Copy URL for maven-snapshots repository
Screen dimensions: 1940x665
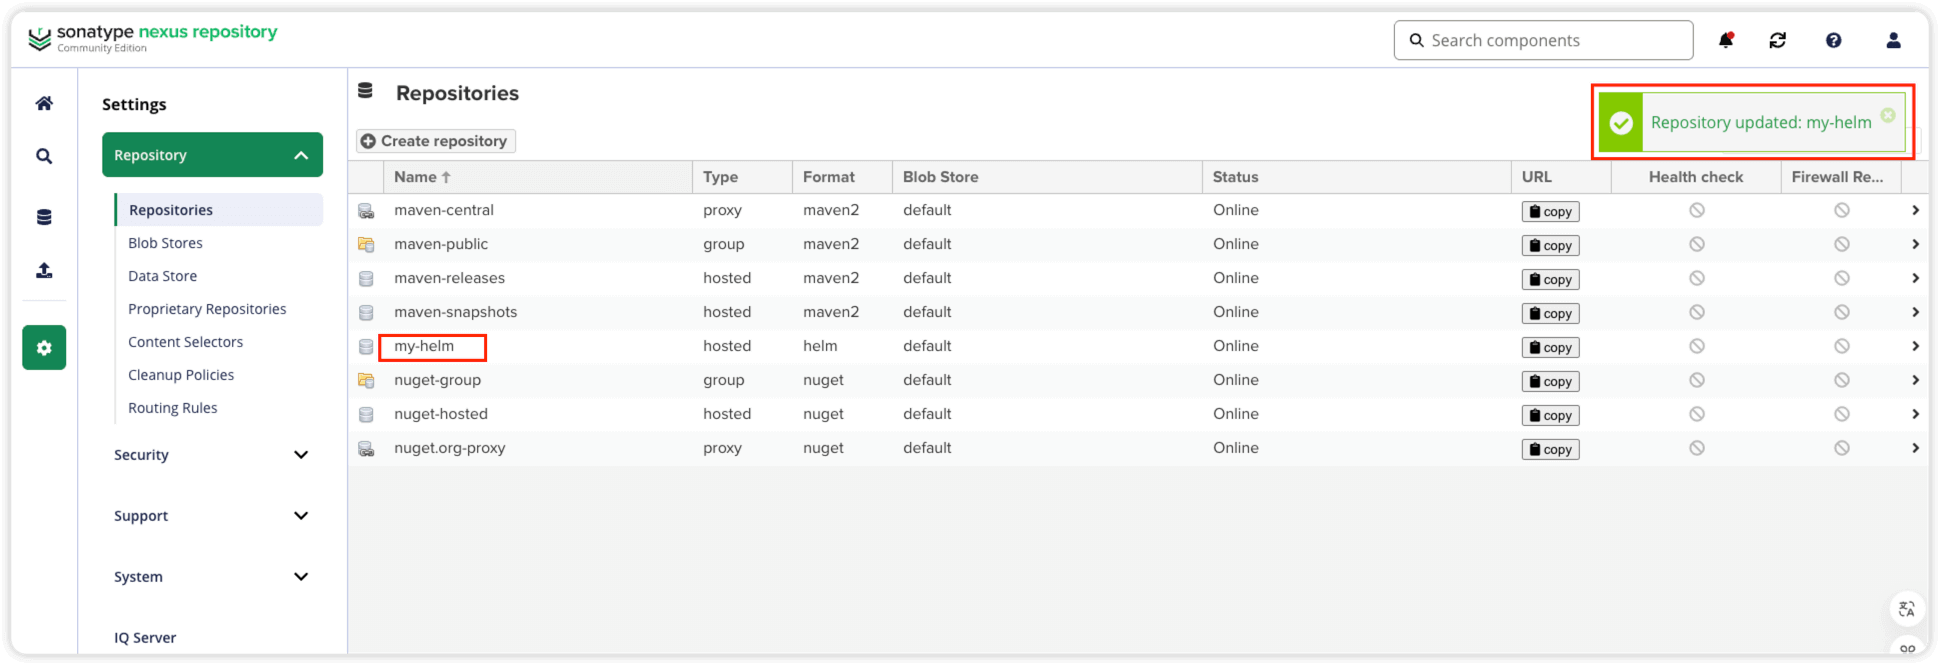(1550, 313)
